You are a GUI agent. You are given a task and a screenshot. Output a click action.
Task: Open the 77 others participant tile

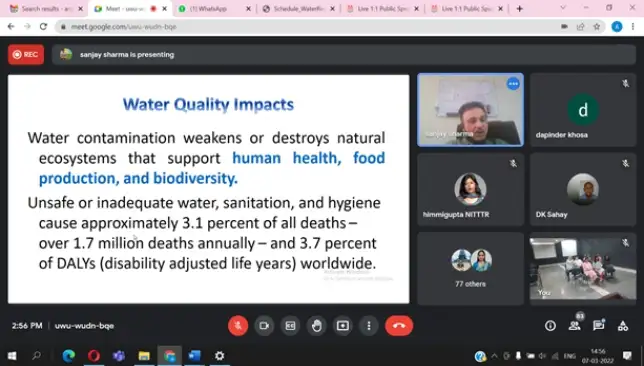470,269
